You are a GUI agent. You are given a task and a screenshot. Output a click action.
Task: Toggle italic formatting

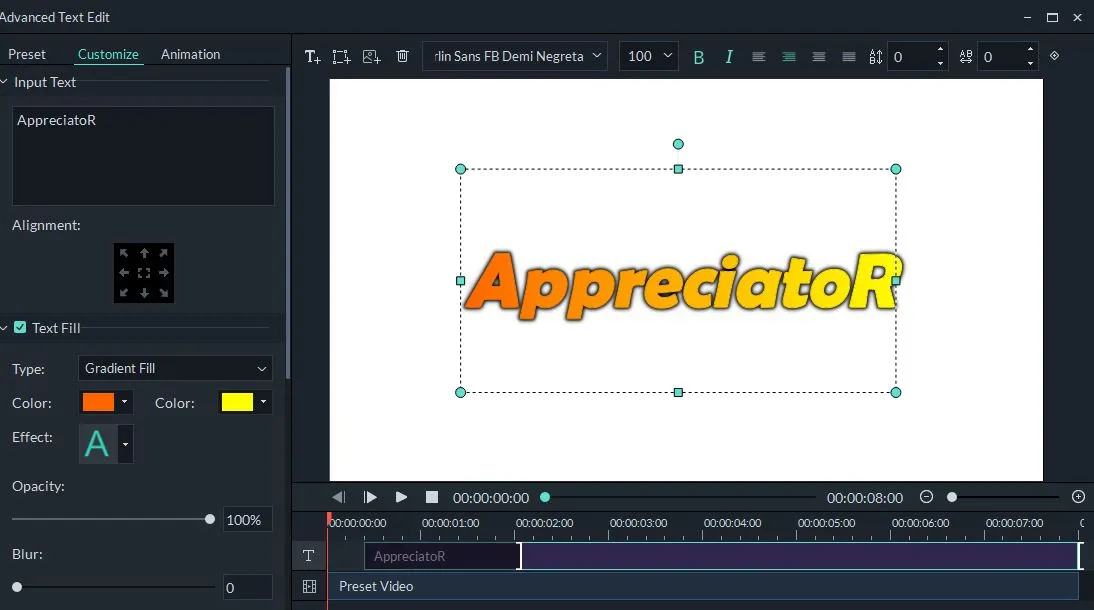[729, 57]
